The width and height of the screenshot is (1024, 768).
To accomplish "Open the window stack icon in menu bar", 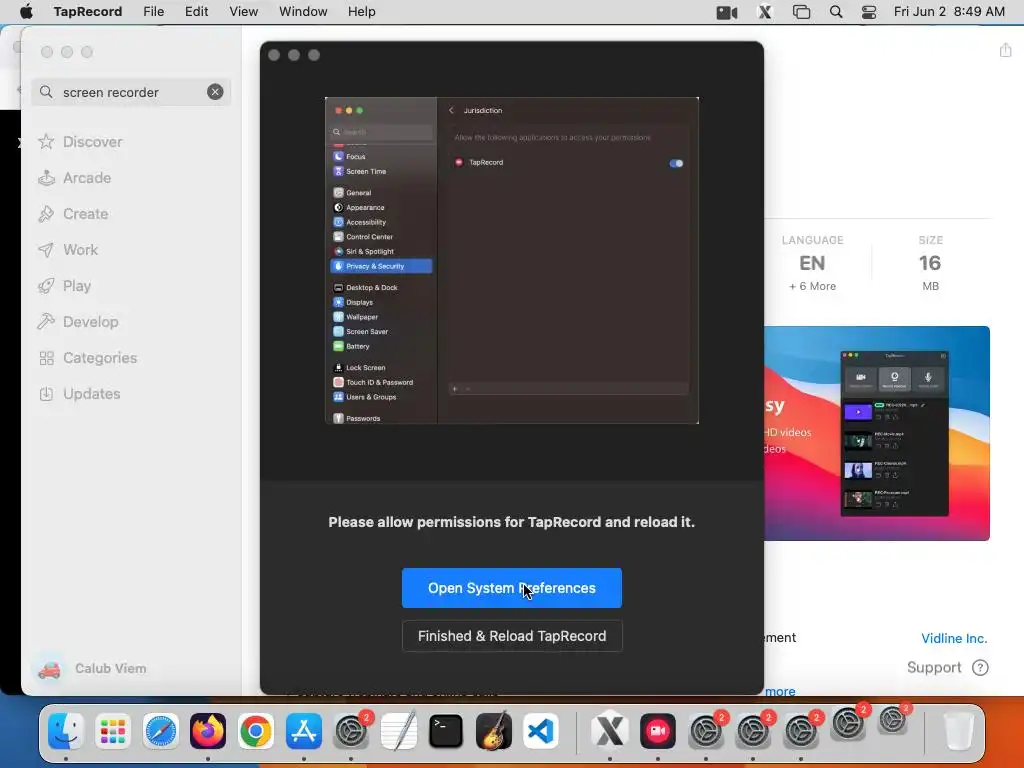I will (x=801, y=12).
